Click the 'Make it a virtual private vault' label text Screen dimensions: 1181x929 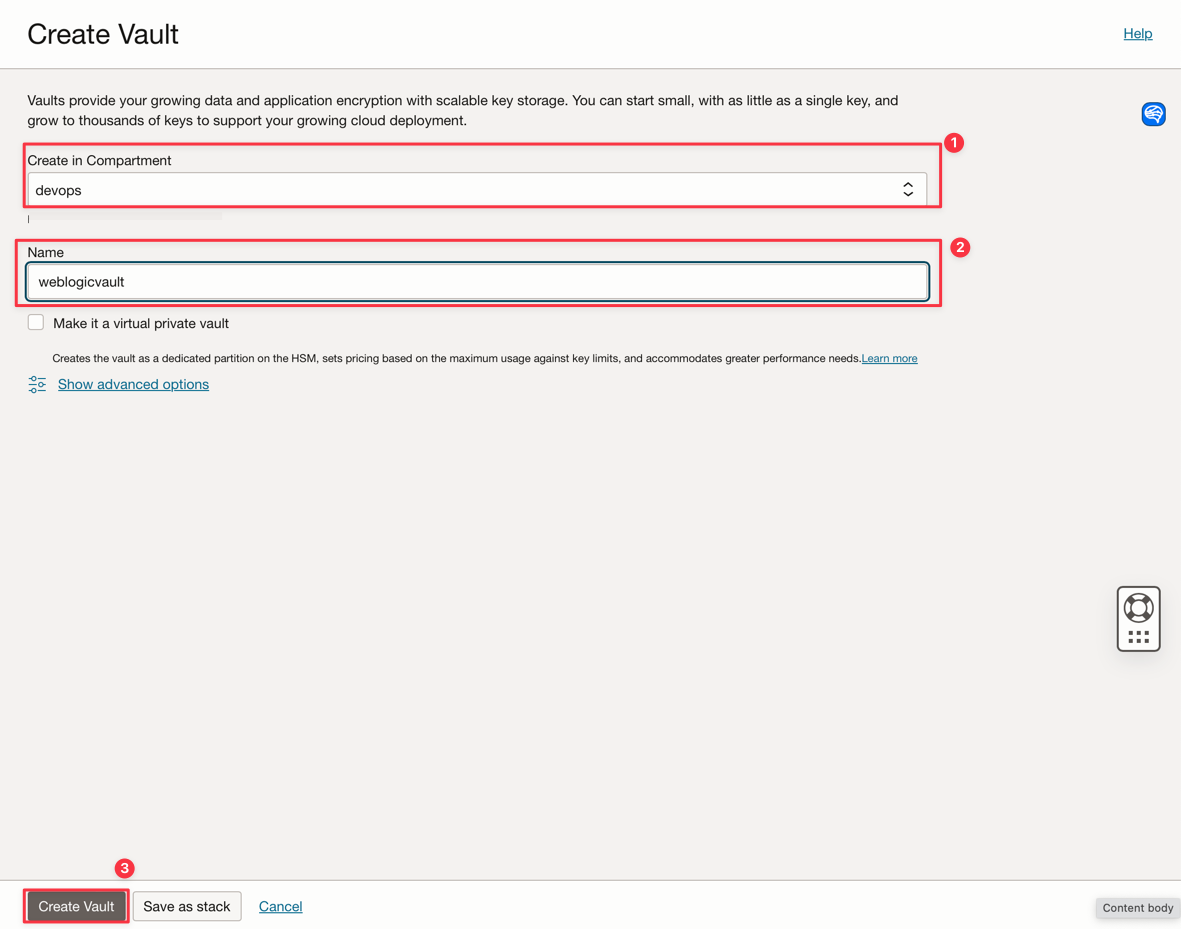pos(141,323)
